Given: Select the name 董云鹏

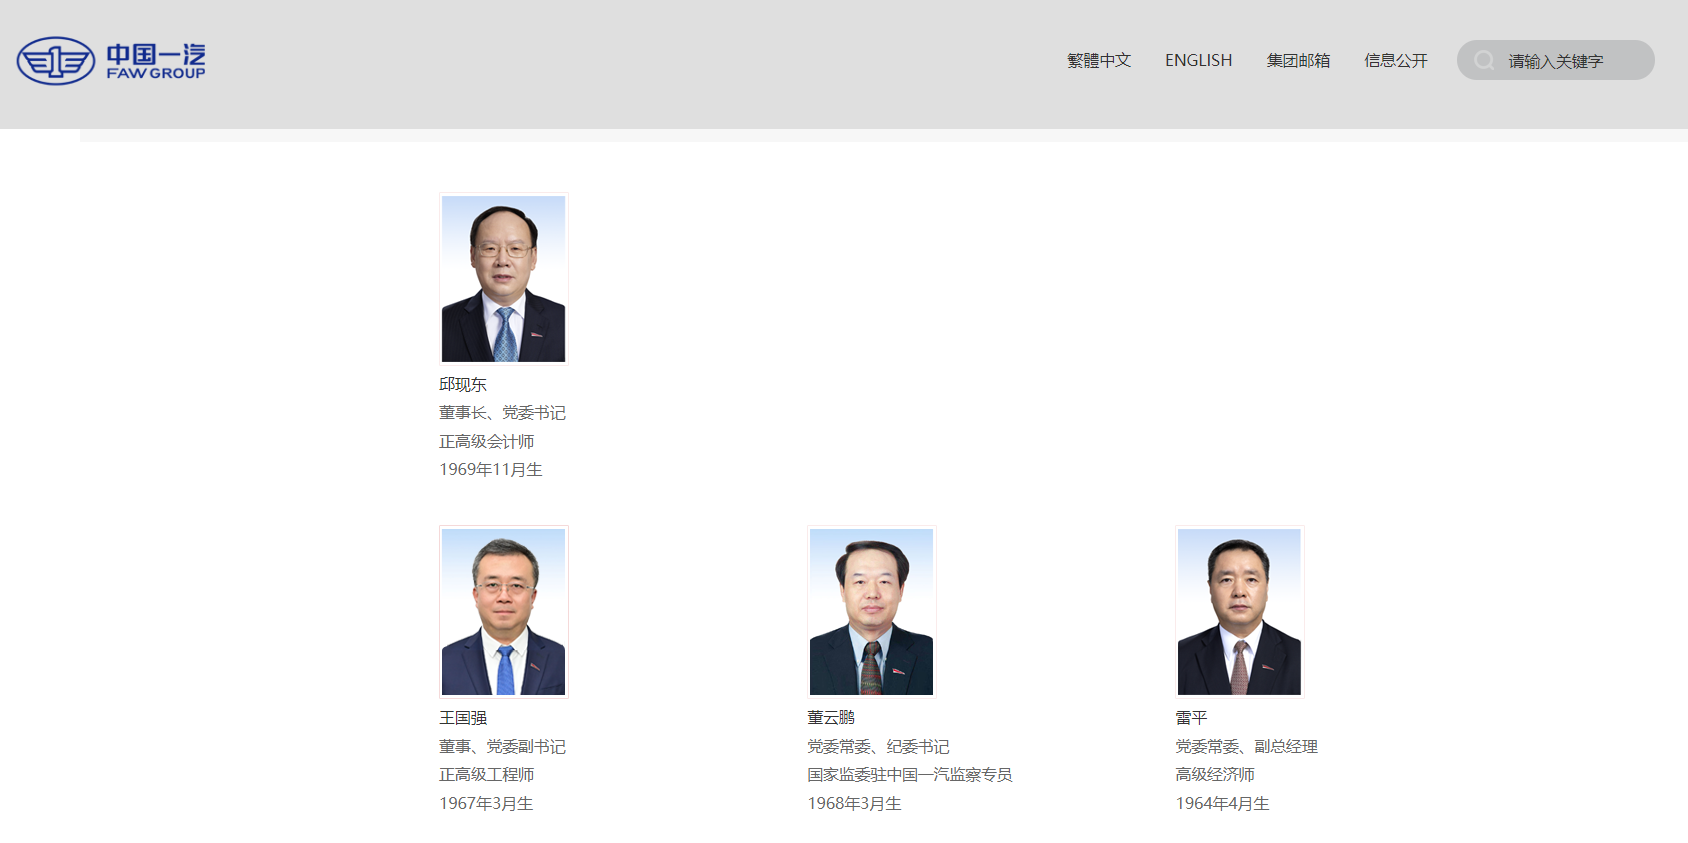Looking at the screenshot, I should [x=831, y=718].
